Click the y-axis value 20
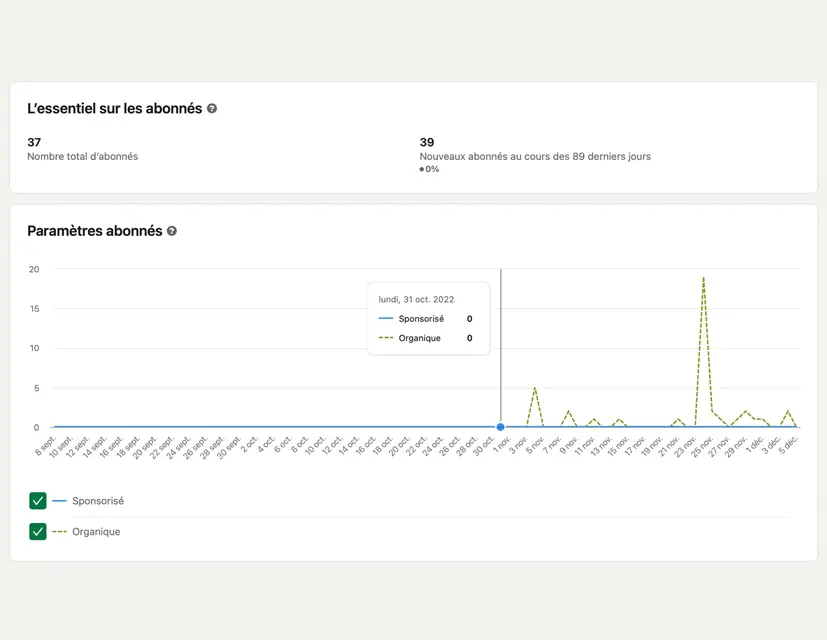 [34, 269]
